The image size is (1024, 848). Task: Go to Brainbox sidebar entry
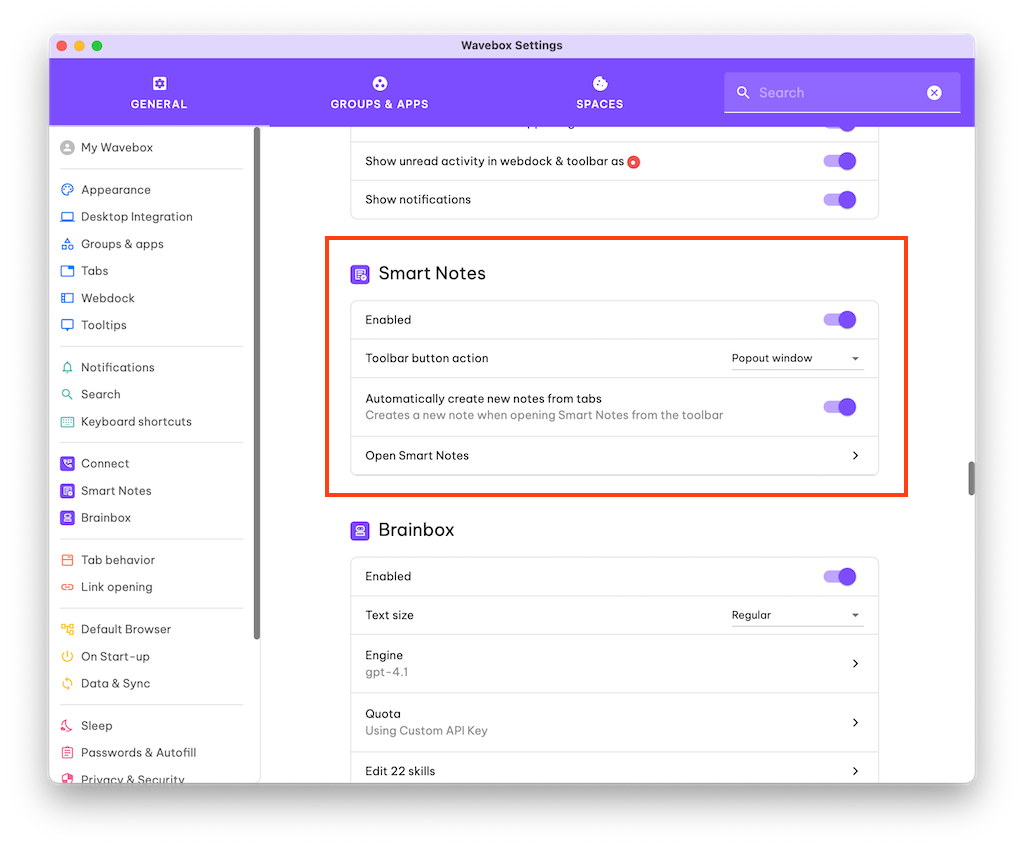[x=106, y=518]
